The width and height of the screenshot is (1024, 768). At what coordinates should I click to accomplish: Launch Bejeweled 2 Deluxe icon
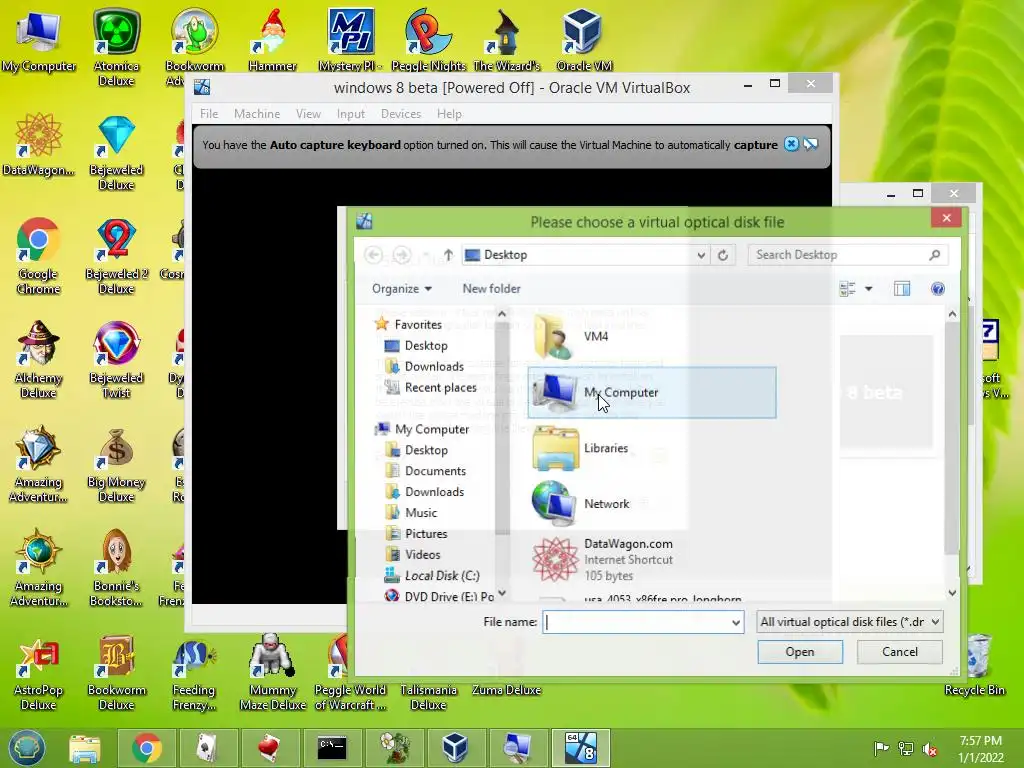116,256
